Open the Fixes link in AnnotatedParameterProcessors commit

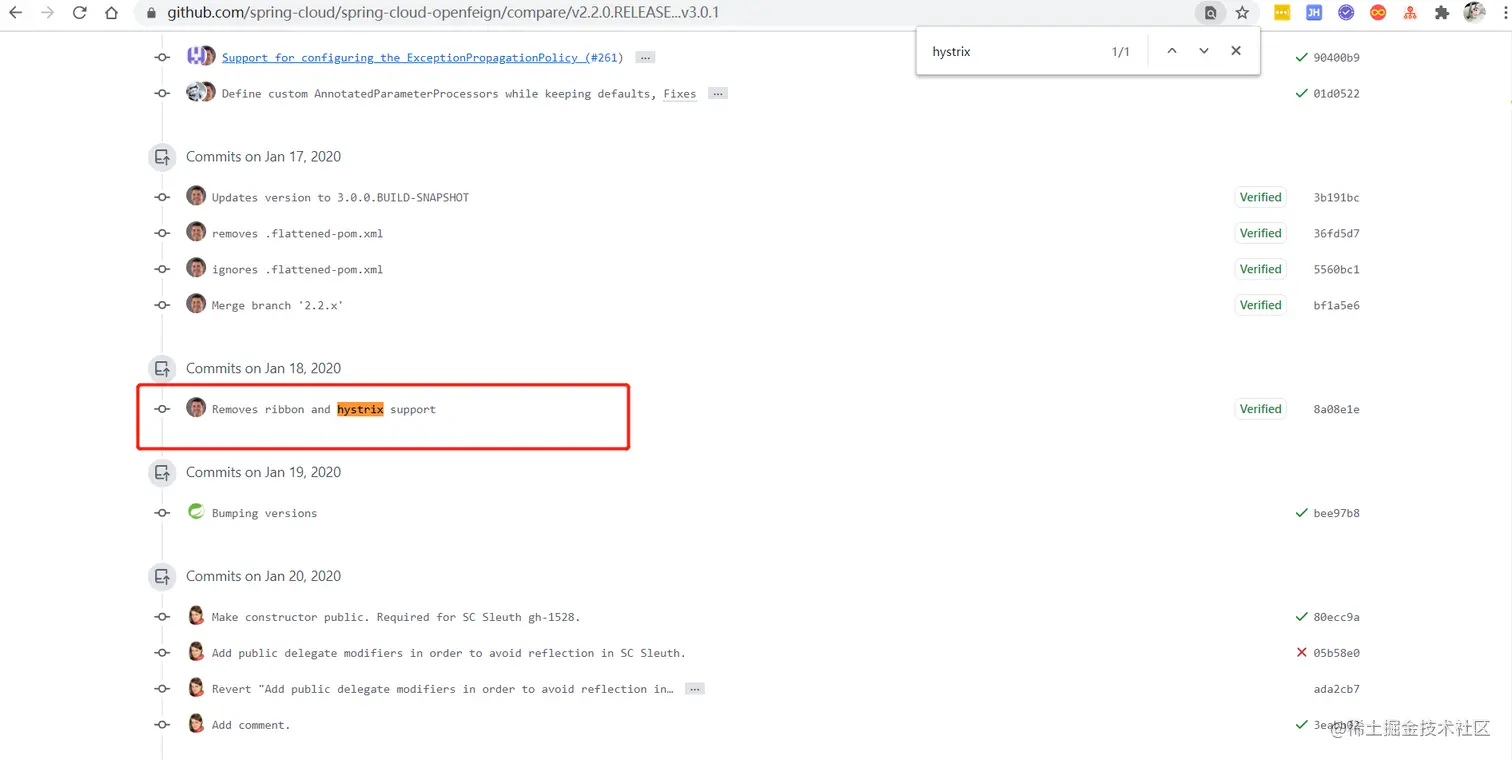pyautogui.click(x=680, y=94)
